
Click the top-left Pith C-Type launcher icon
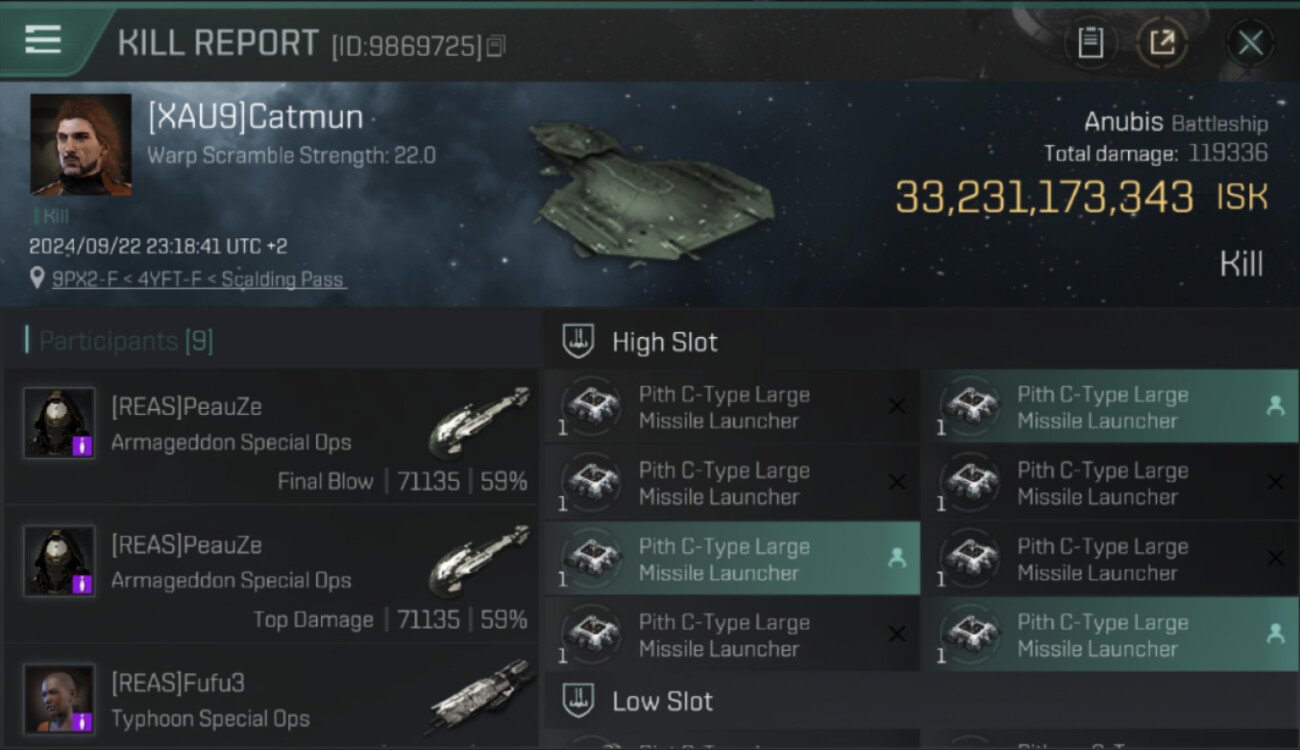click(593, 407)
